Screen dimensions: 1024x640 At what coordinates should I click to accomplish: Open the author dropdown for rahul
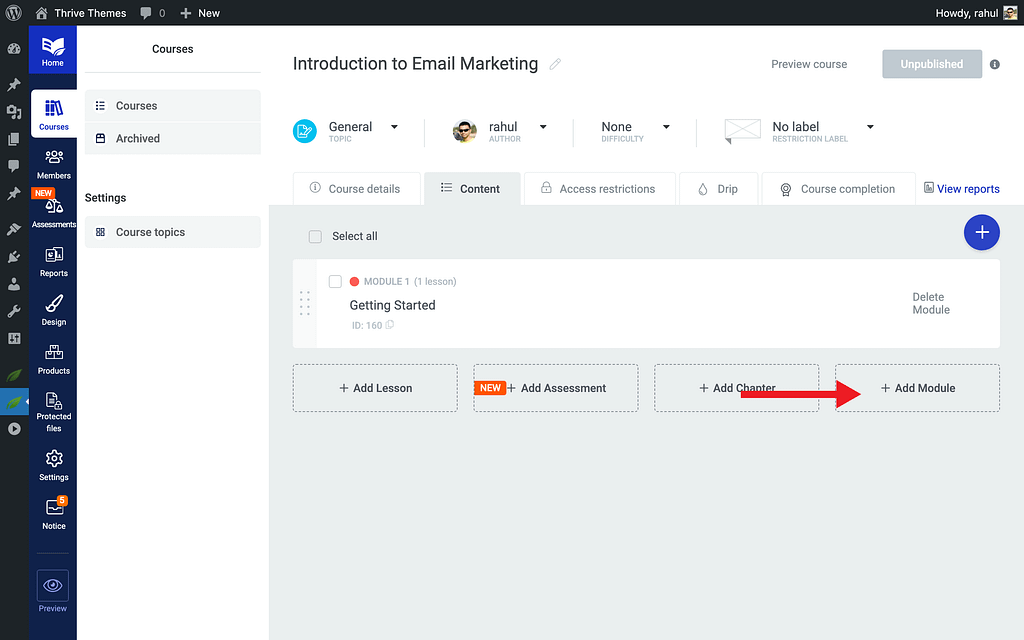click(543, 127)
